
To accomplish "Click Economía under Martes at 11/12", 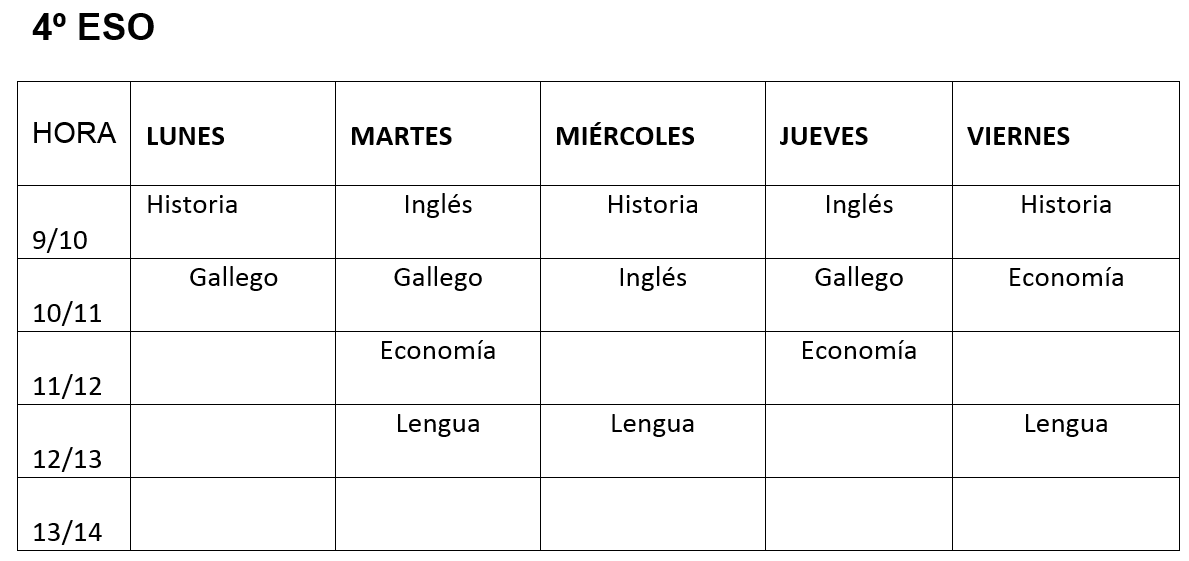I will coord(438,351).
